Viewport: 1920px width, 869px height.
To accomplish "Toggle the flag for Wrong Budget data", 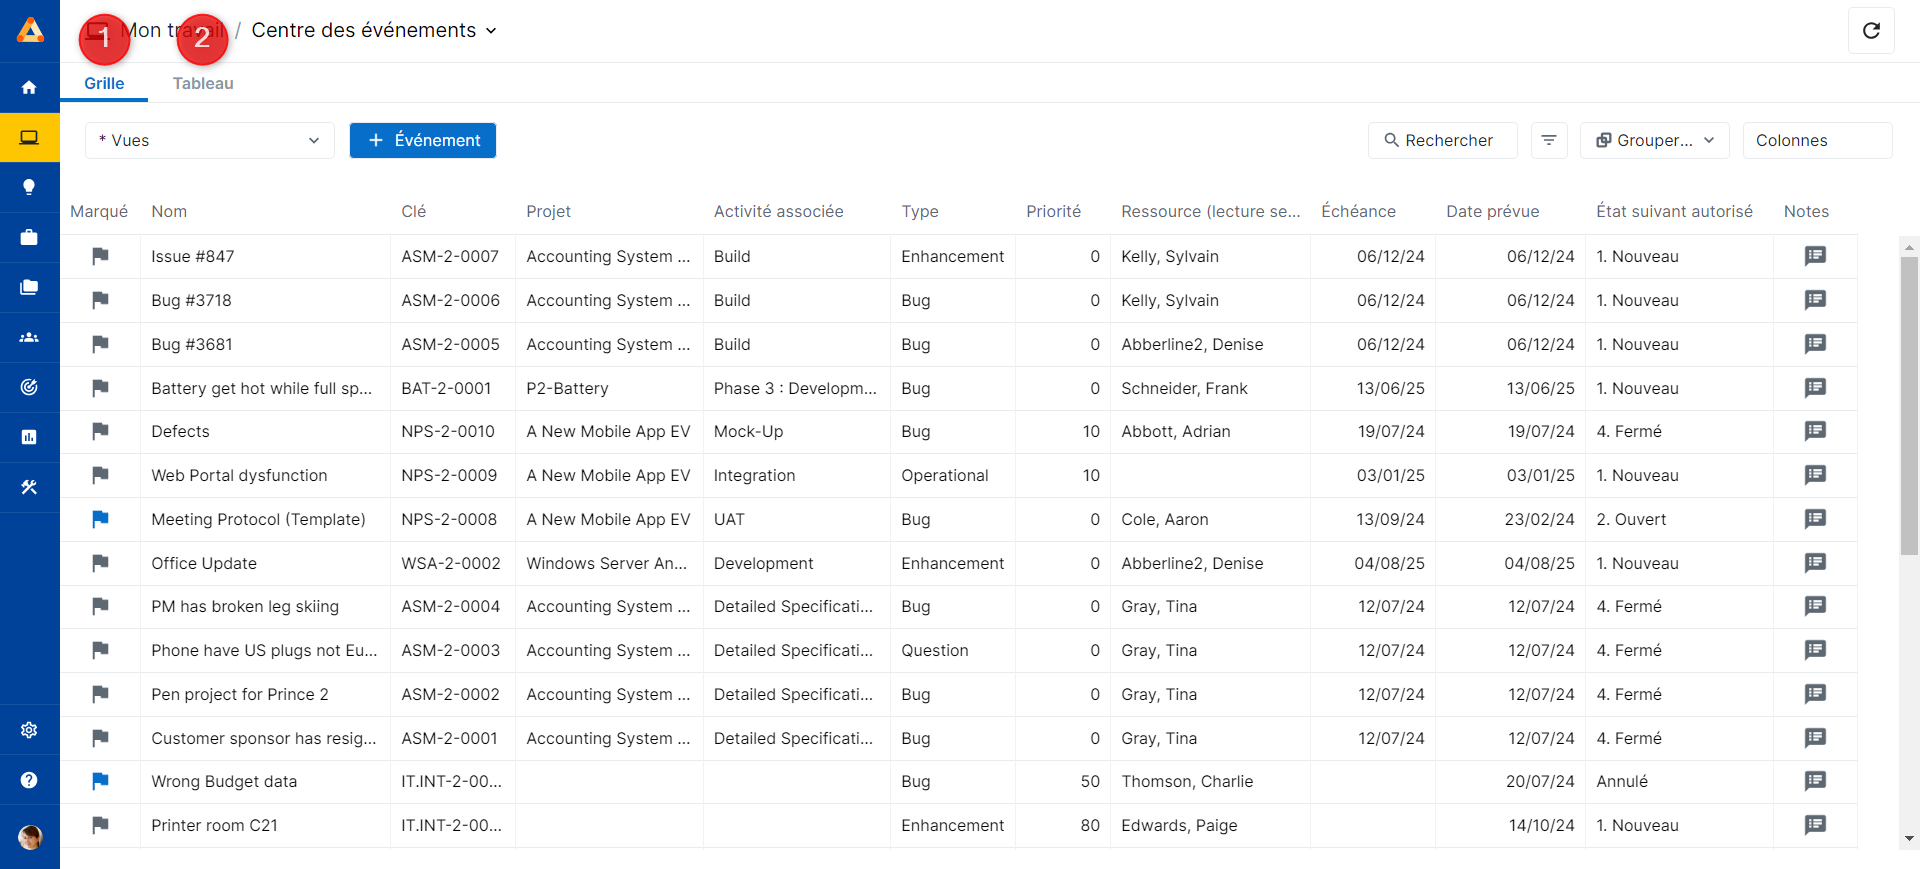I will point(100,781).
